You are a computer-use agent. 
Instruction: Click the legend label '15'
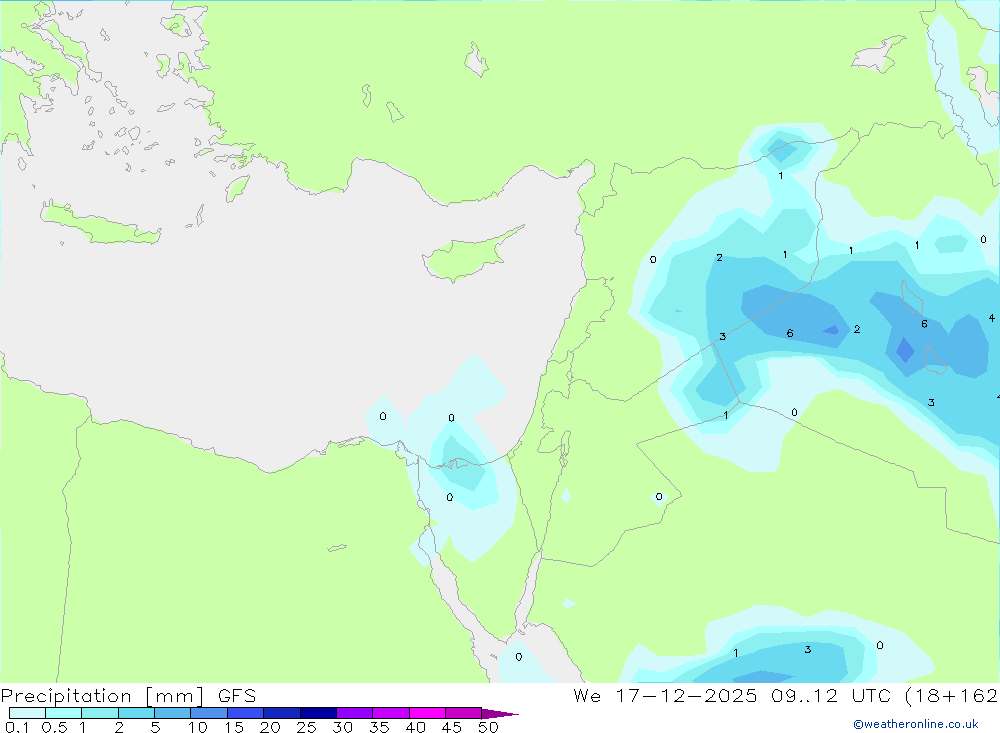[234, 727]
